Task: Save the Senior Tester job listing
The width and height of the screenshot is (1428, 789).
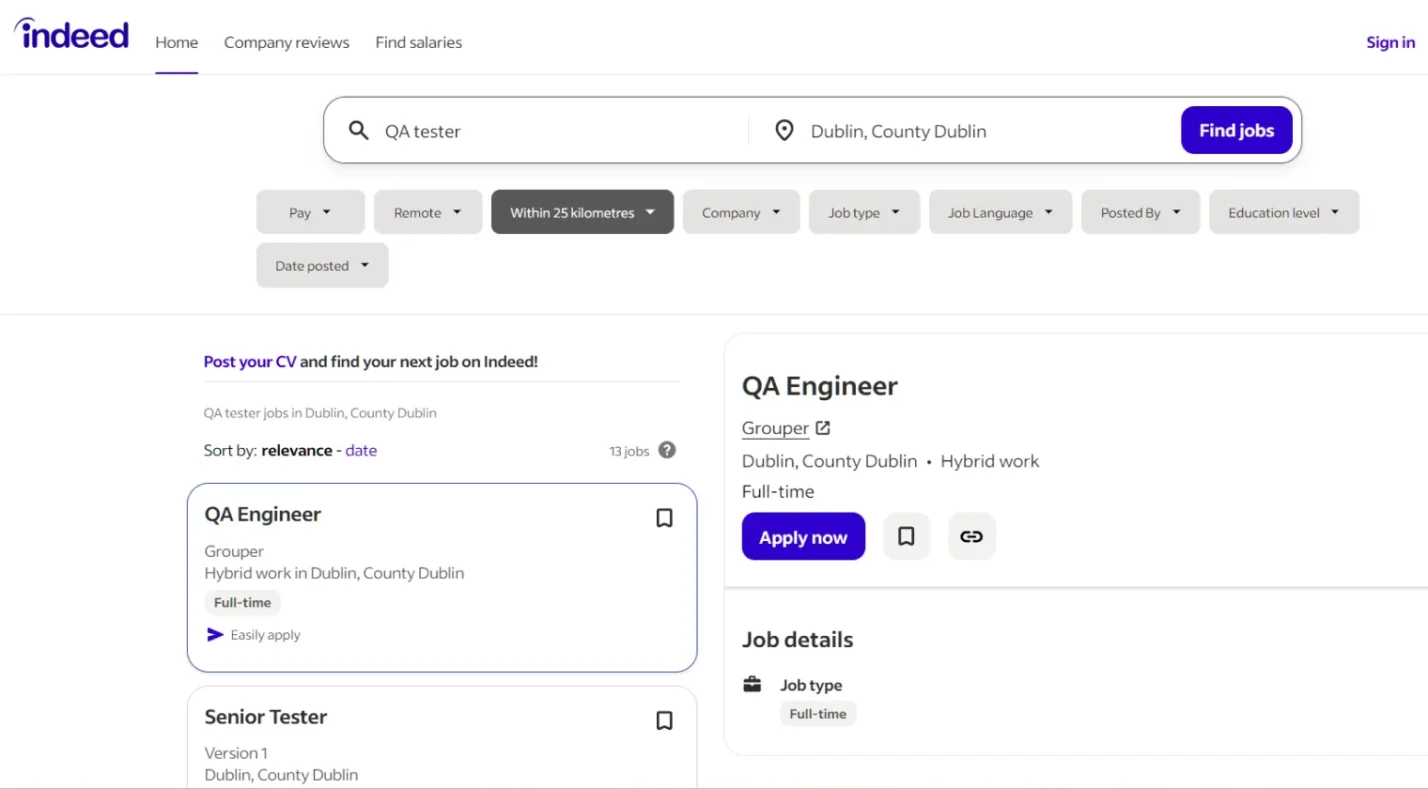Action: pyautogui.click(x=664, y=721)
